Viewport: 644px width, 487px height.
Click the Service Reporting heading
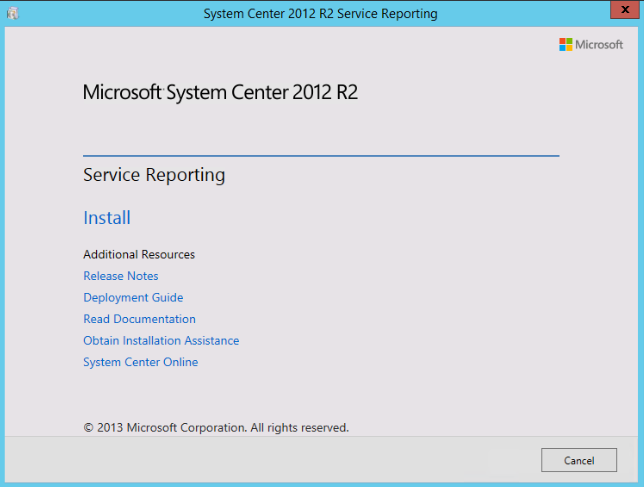[x=154, y=176]
